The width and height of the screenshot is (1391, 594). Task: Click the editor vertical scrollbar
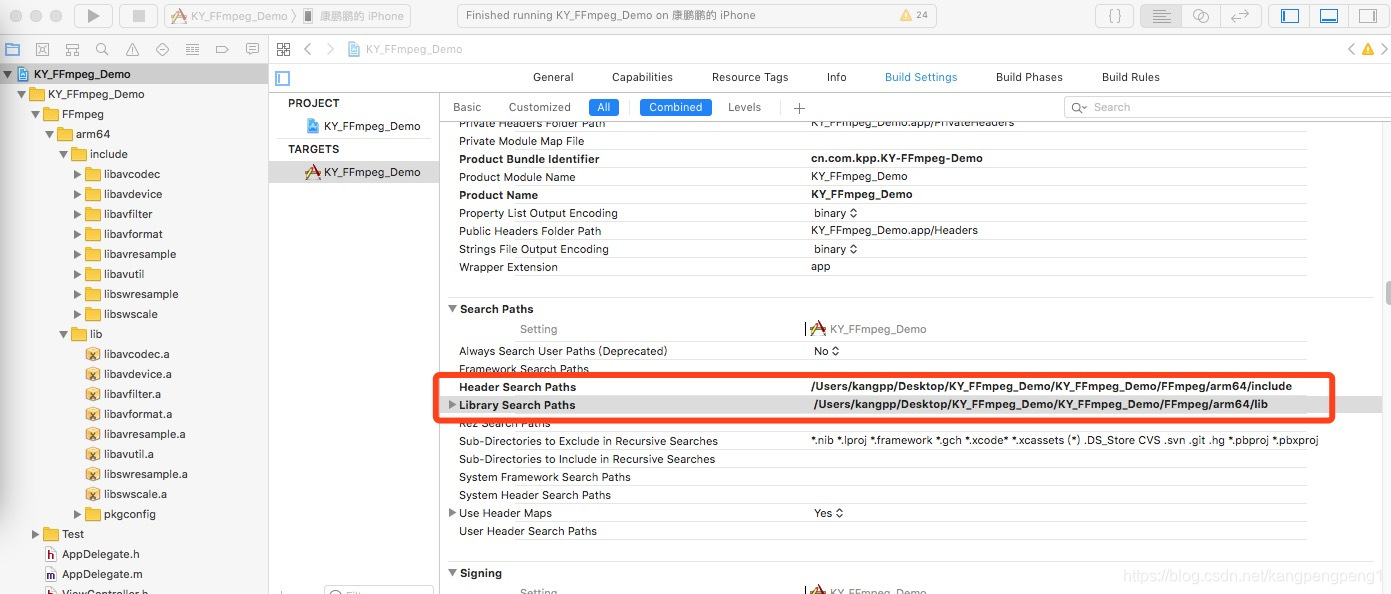(x=1386, y=292)
